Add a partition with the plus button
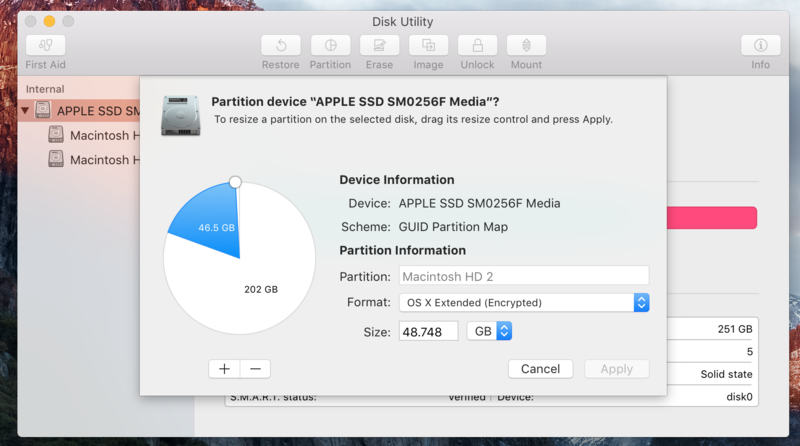800x446 pixels. [224, 369]
